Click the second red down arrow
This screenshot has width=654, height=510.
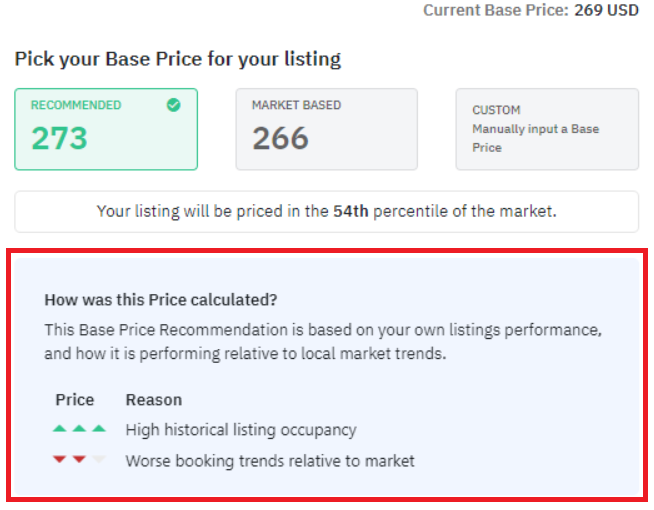coord(79,459)
